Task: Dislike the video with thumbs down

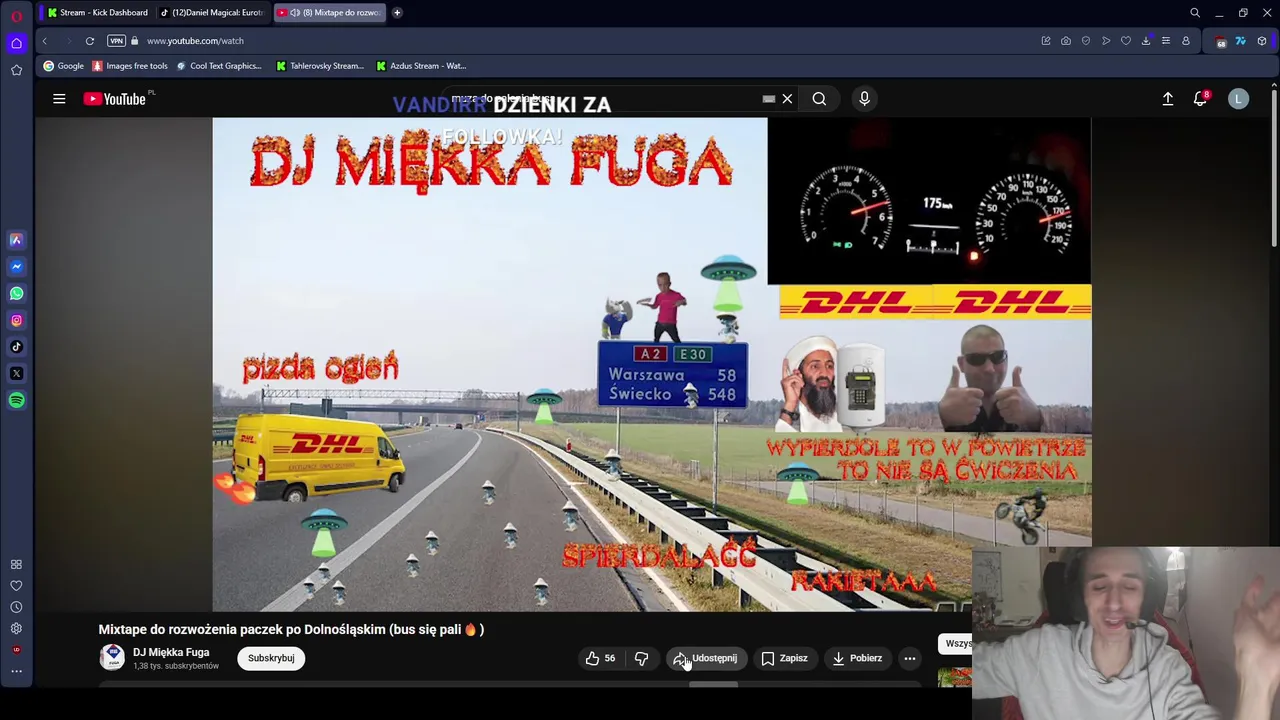Action: coord(642,658)
